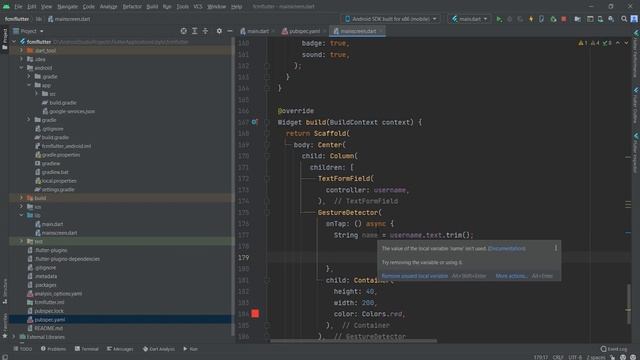Expand the build folder
The width and height of the screenshot is (640, 360).
tap(22, 198)
